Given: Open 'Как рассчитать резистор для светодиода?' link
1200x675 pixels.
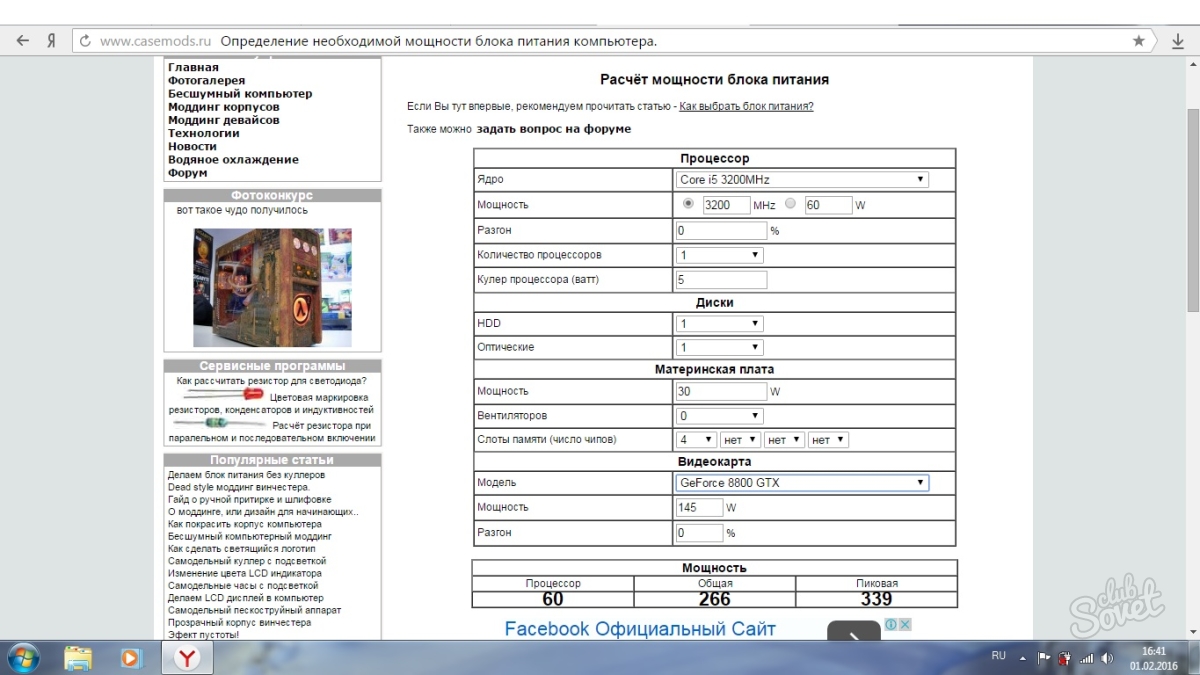Looking at the screenshot, I should [x=271, y=381].
